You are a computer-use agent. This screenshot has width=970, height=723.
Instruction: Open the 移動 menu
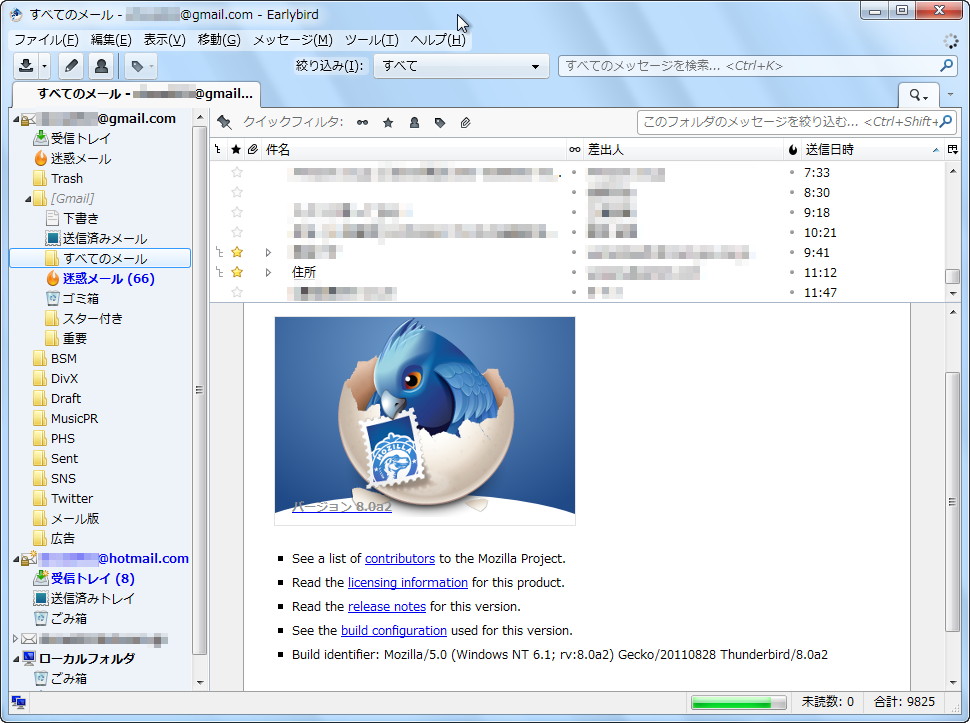219,40
